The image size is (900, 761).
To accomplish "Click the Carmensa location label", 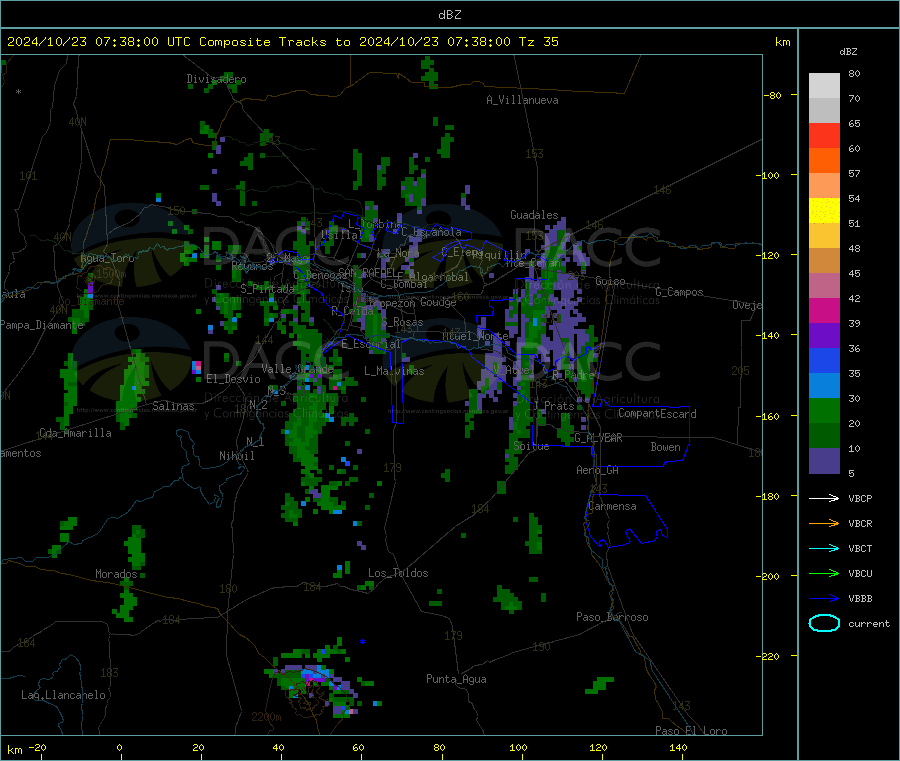I will tap(612, 506).
